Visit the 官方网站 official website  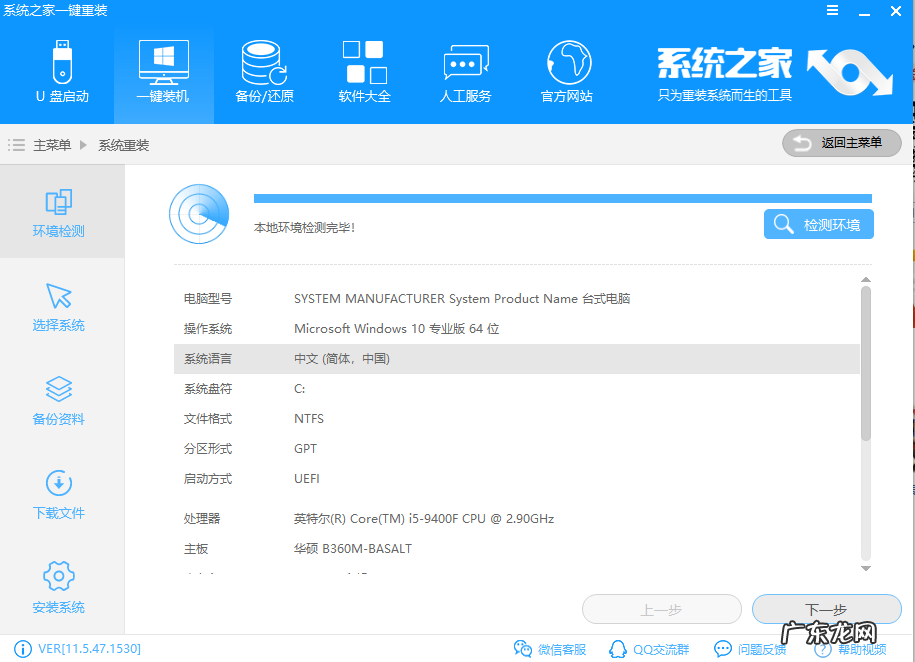click(566, 70)
